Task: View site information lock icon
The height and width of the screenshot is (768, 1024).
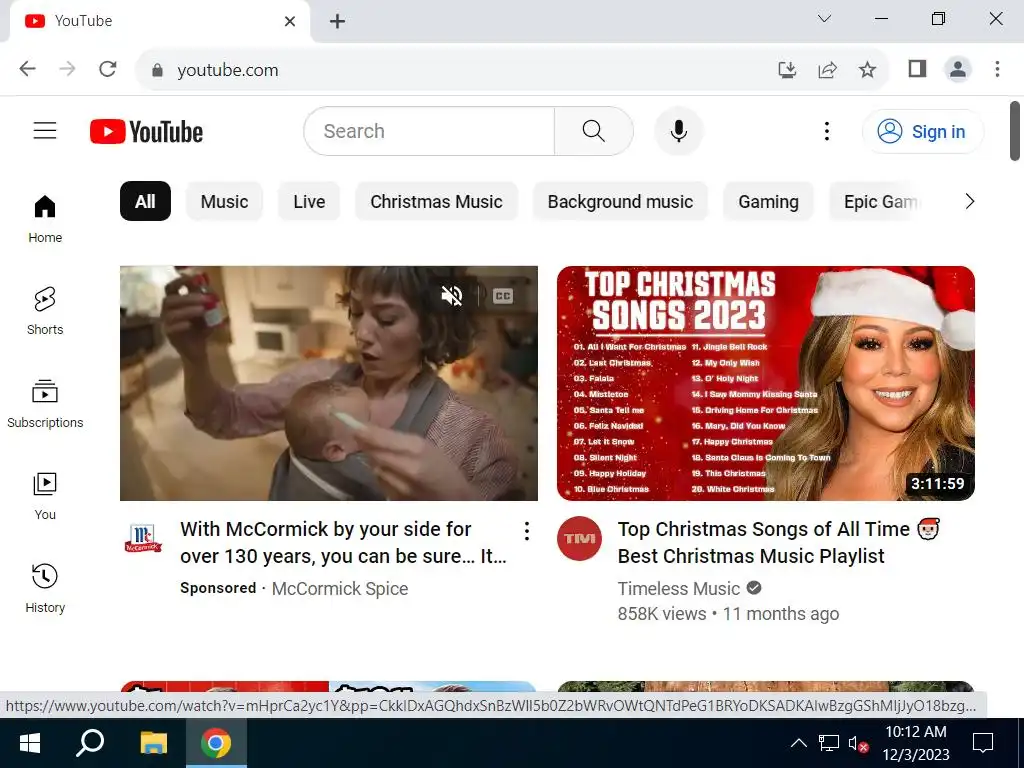Action: 157,70
